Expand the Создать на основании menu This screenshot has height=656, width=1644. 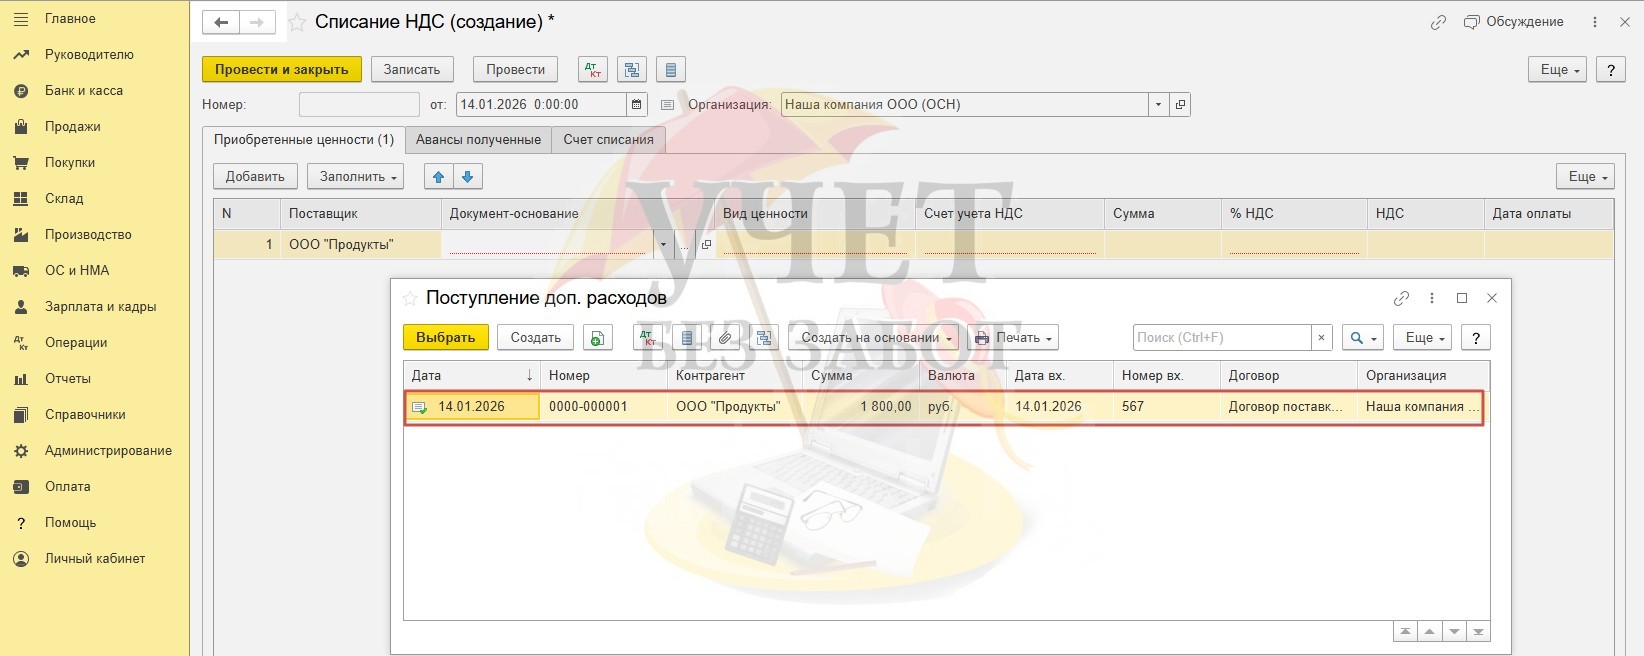(x=873, y=338)
